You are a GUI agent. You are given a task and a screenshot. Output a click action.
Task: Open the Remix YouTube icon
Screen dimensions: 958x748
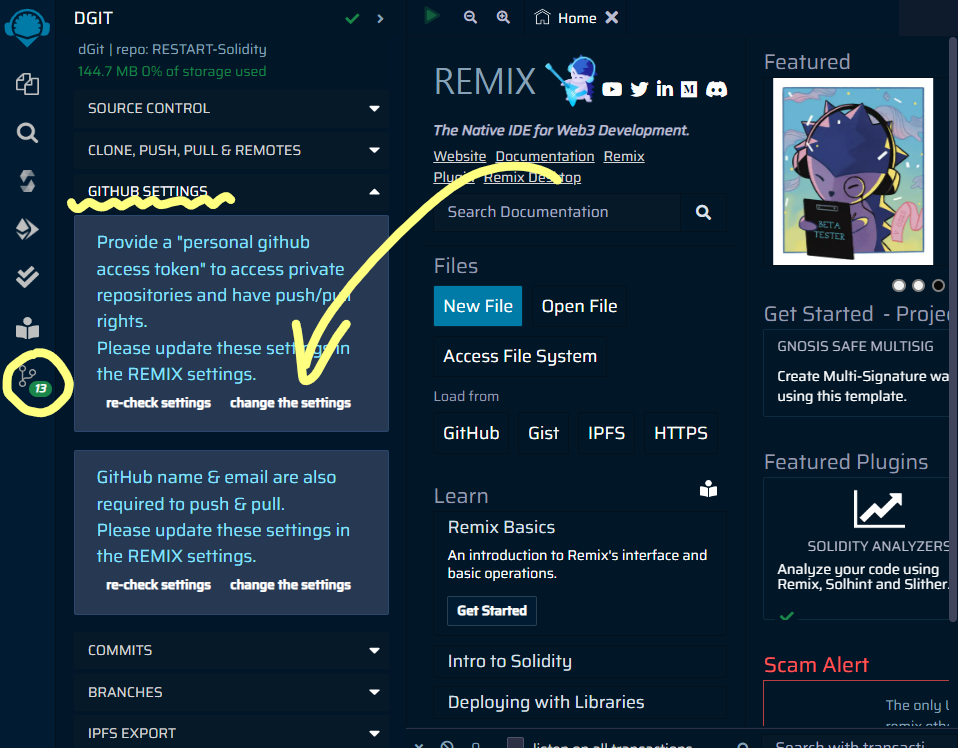612,90
